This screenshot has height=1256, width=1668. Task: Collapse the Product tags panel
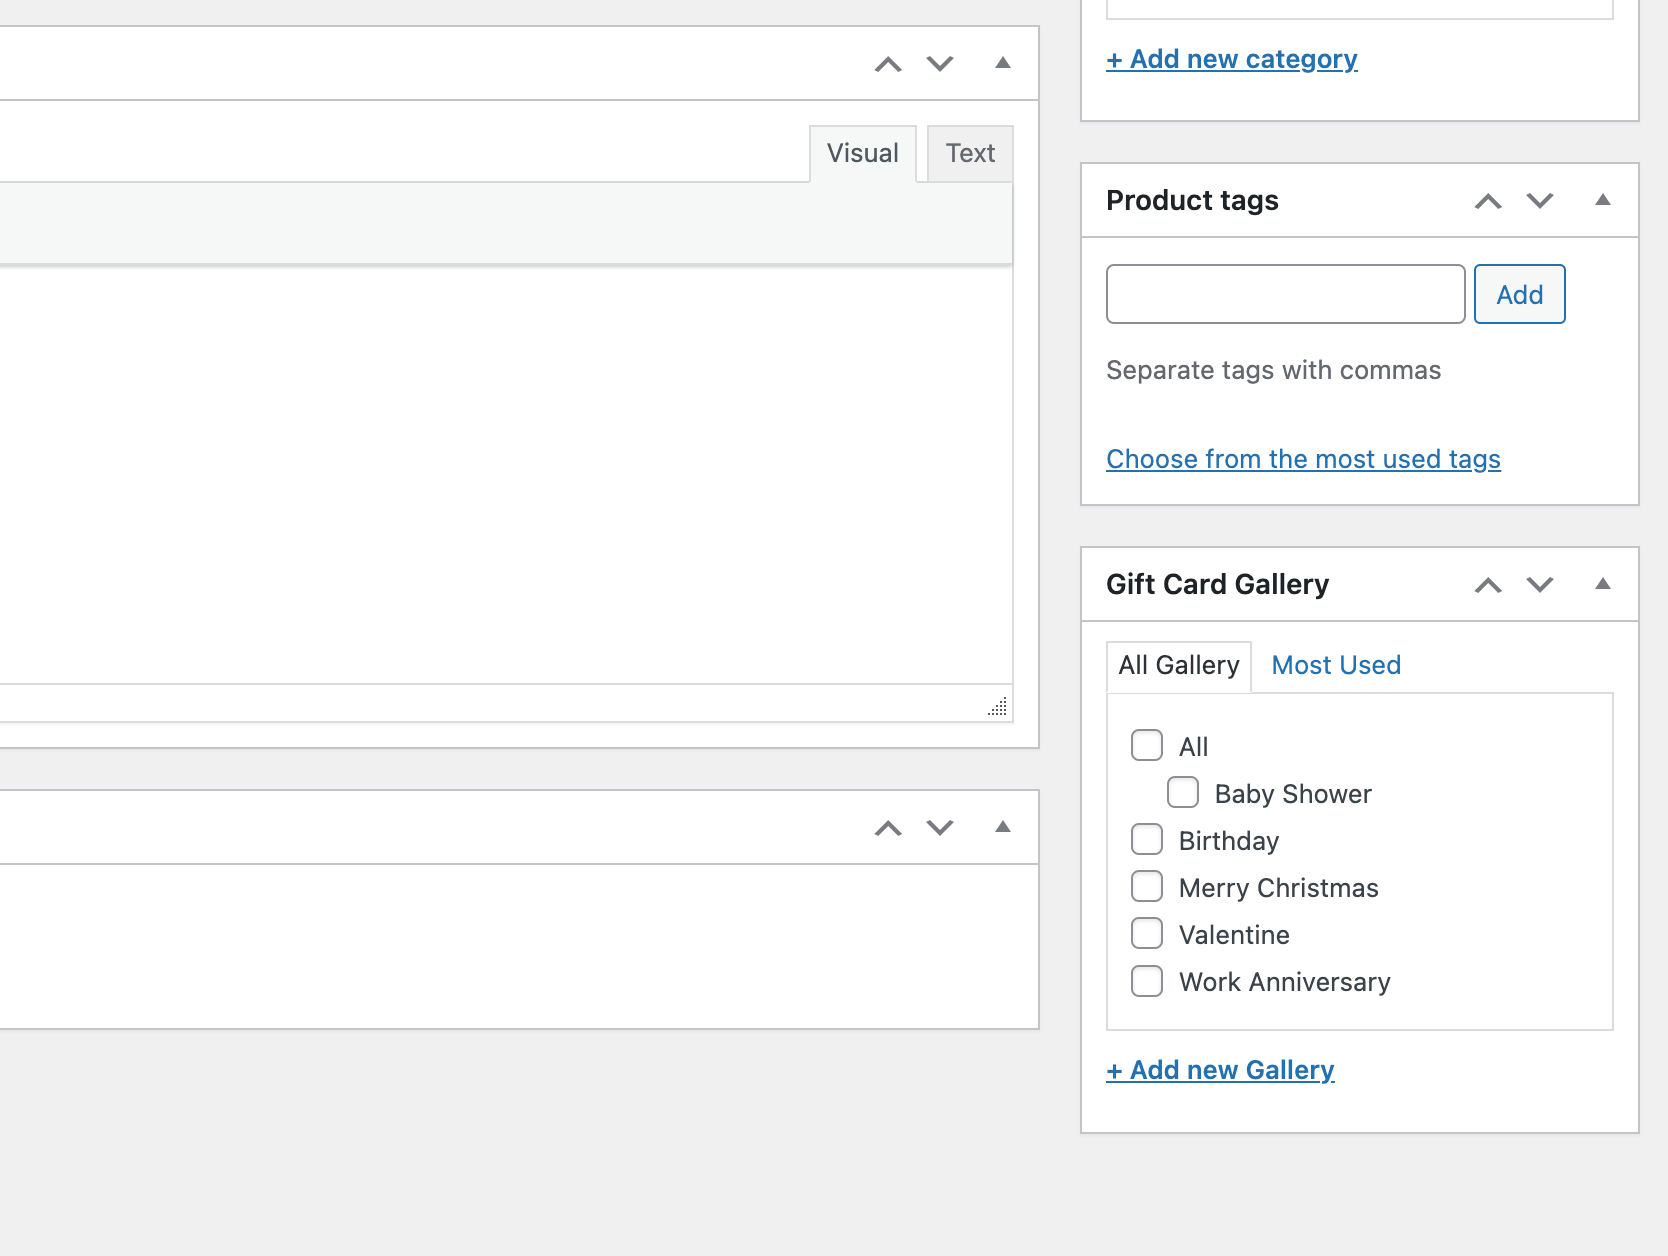[1603, 200]
